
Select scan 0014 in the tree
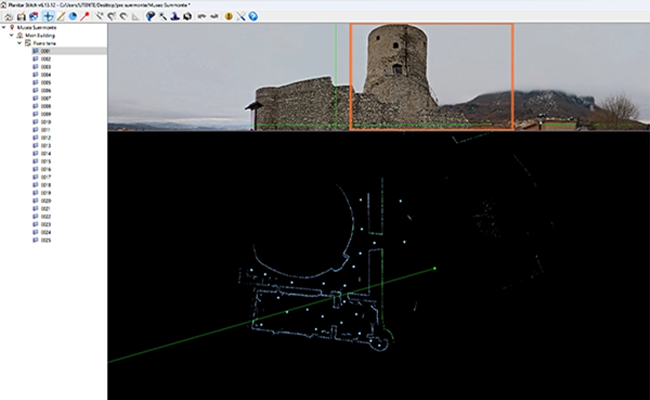46,153
